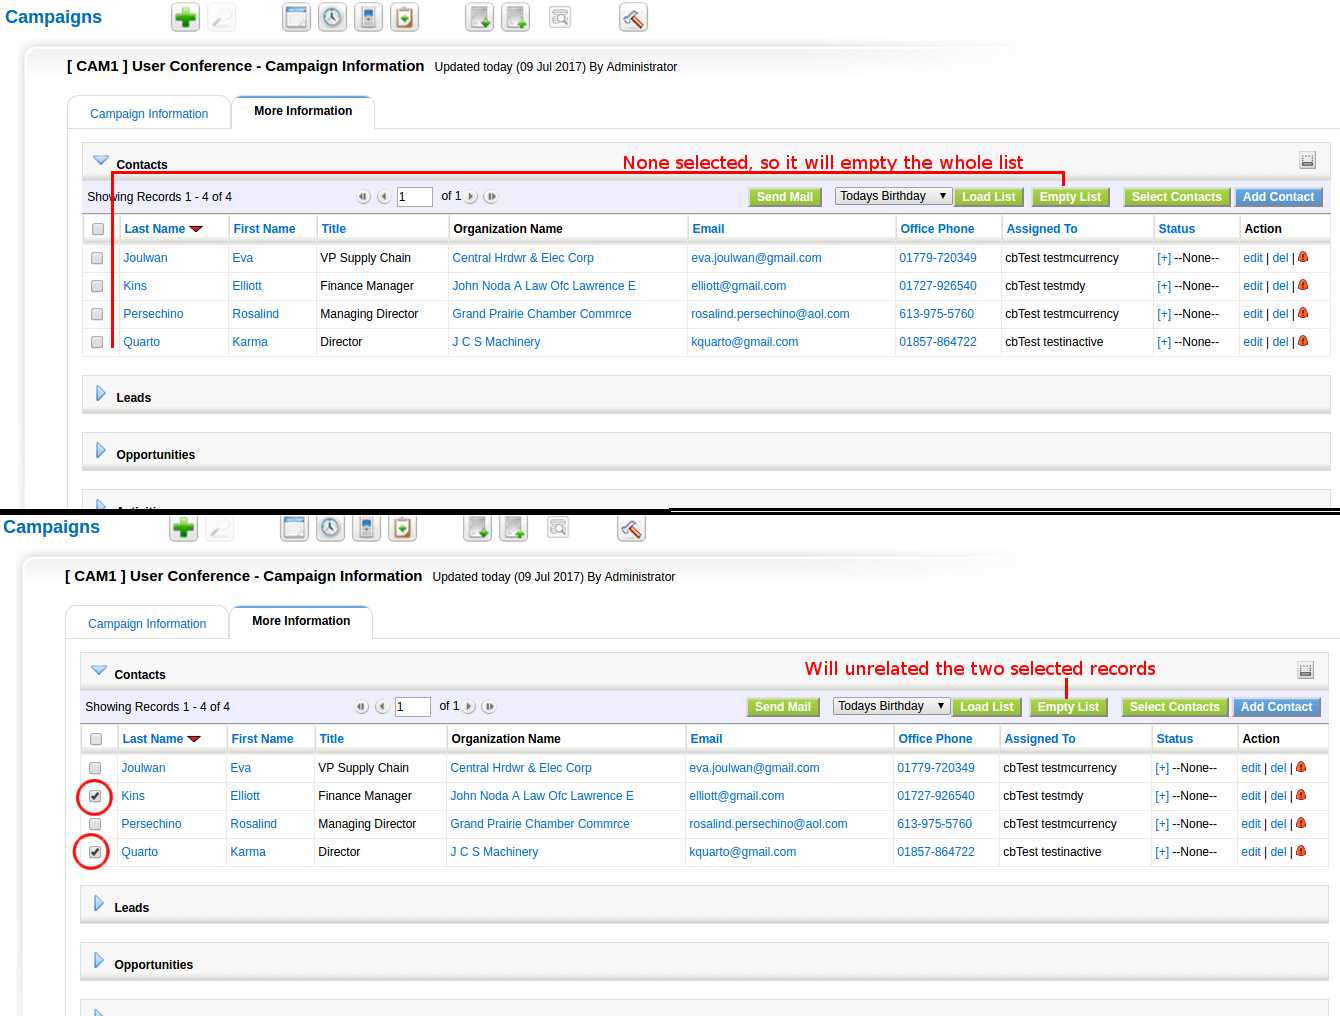This screenshot has height=1016, width=1340.
Task: Click the Add Contact button in lower view
Action: pos(1276,707)
